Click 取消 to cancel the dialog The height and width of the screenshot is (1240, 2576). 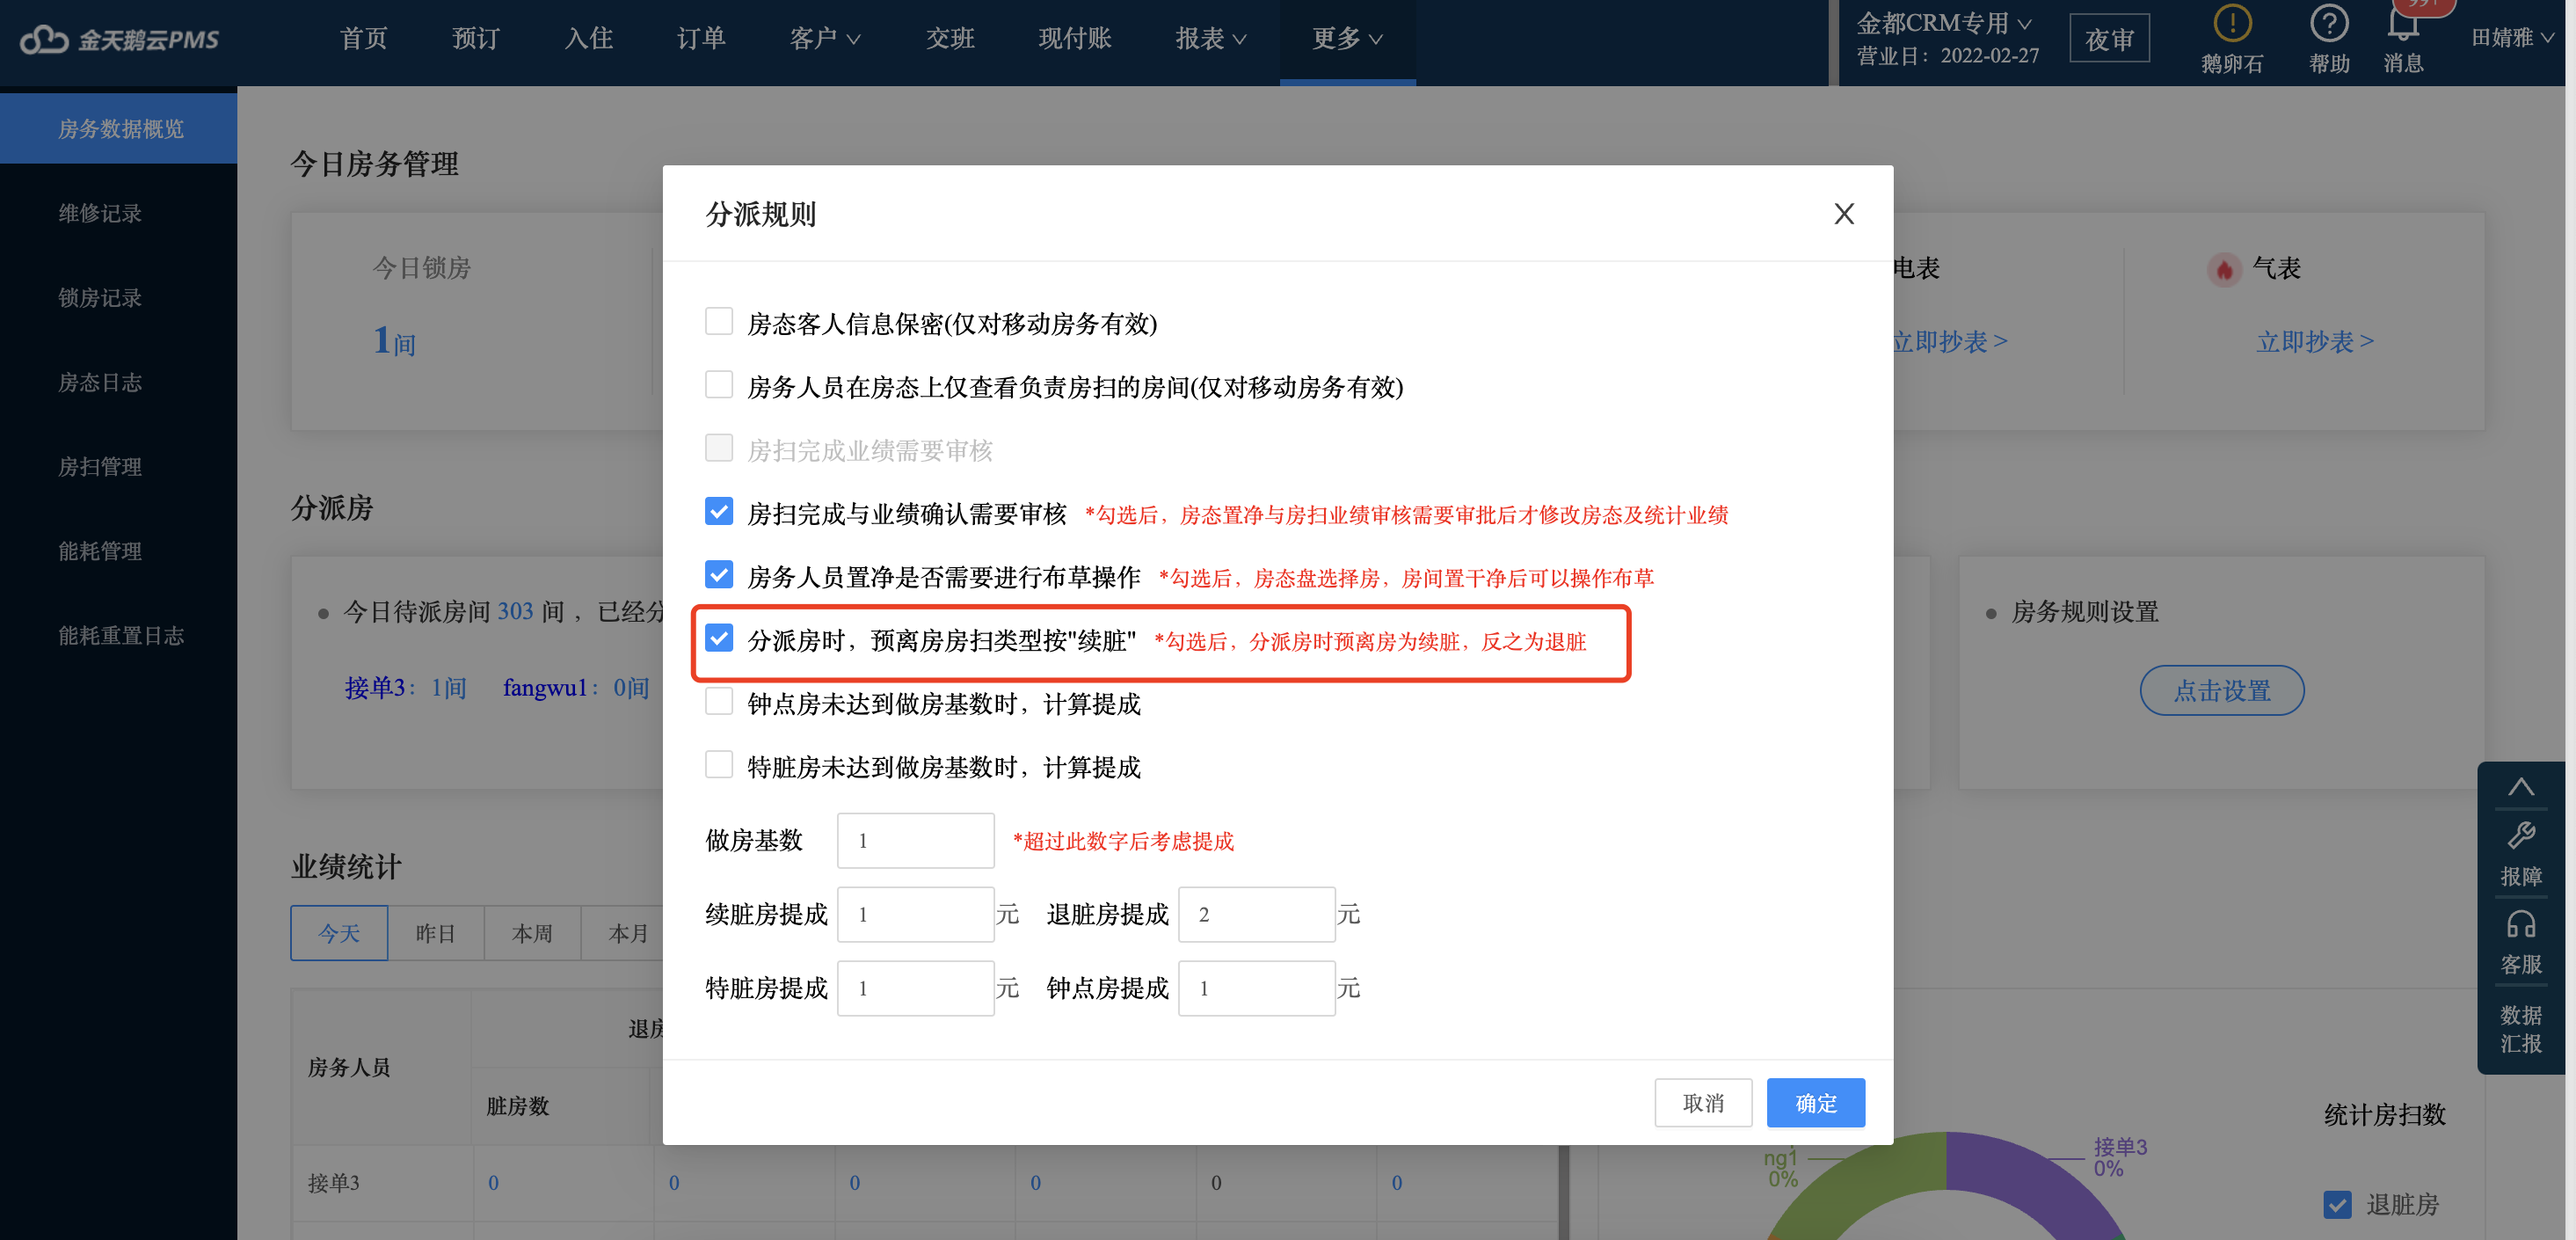1703,1103
